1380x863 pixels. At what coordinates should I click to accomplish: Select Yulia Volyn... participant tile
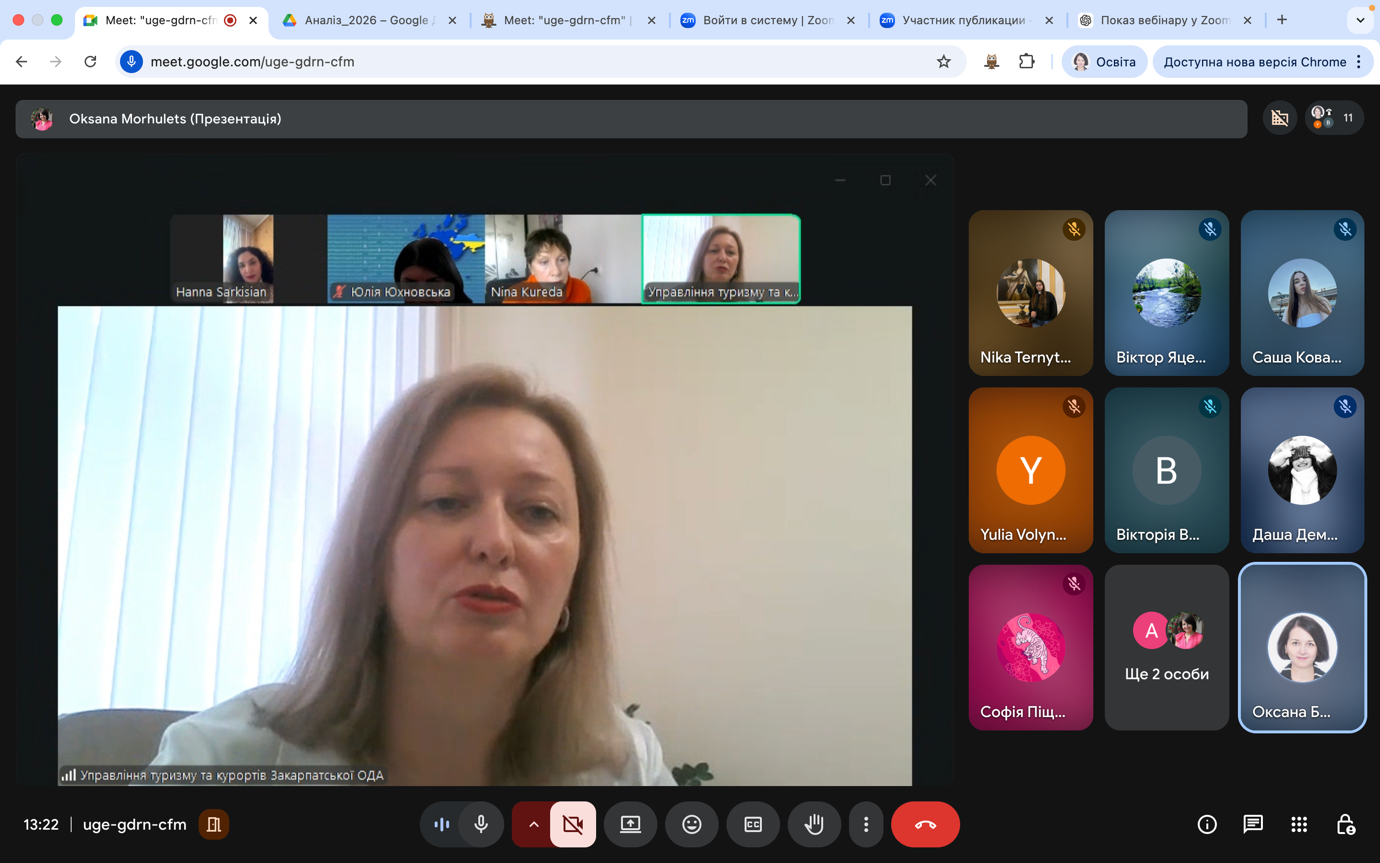click(1031, 470)
